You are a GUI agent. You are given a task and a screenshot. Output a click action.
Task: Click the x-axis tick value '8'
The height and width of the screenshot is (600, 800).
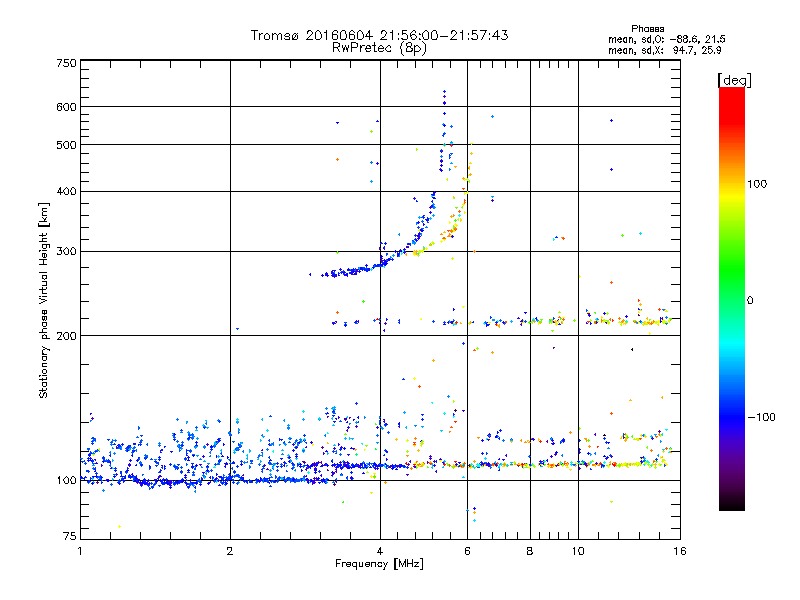(530, 551)
